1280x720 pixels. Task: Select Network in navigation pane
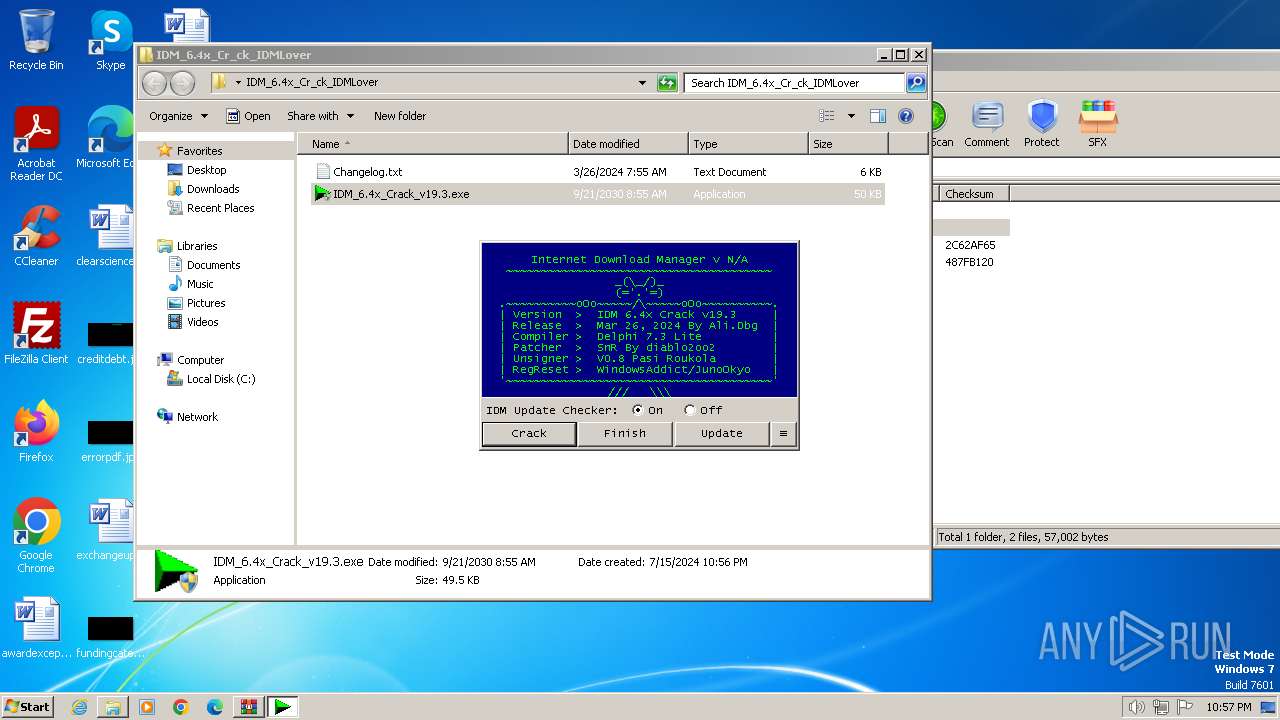click(197, 417)
